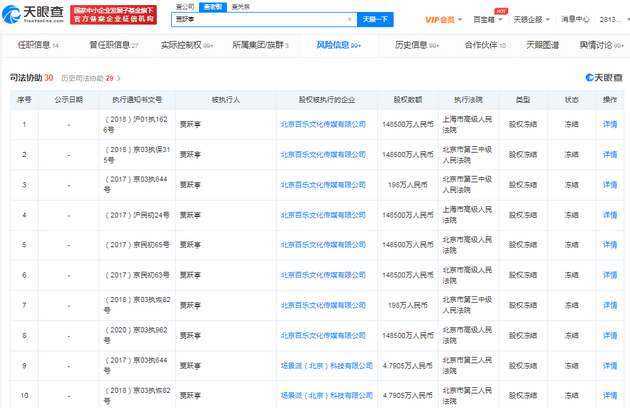630x408 pixels.
Task: Open 北京百乐文化传媒有限公司 link in row 5
Action: coord(323,245)
